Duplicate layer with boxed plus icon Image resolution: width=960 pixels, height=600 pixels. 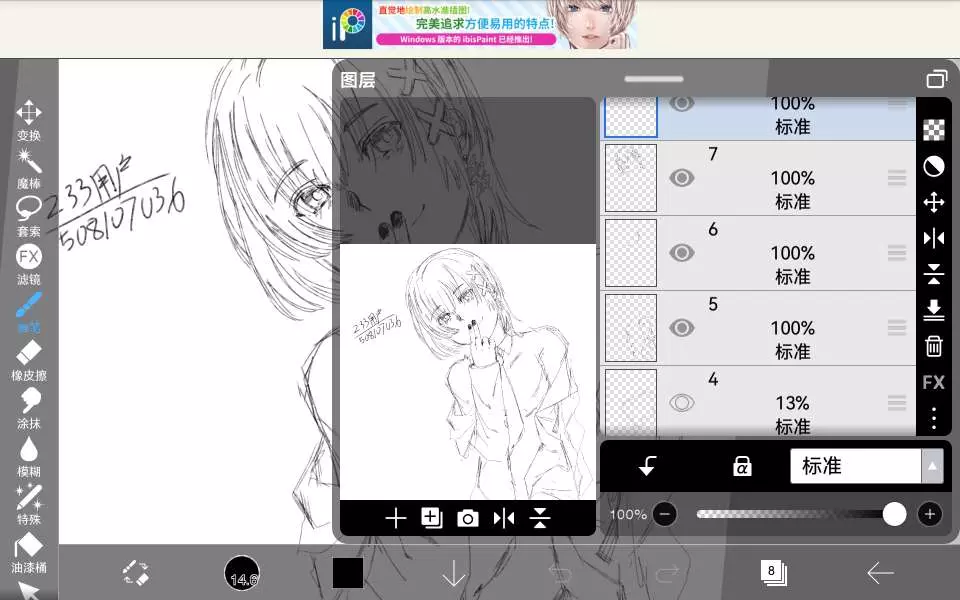click(432, 518)
